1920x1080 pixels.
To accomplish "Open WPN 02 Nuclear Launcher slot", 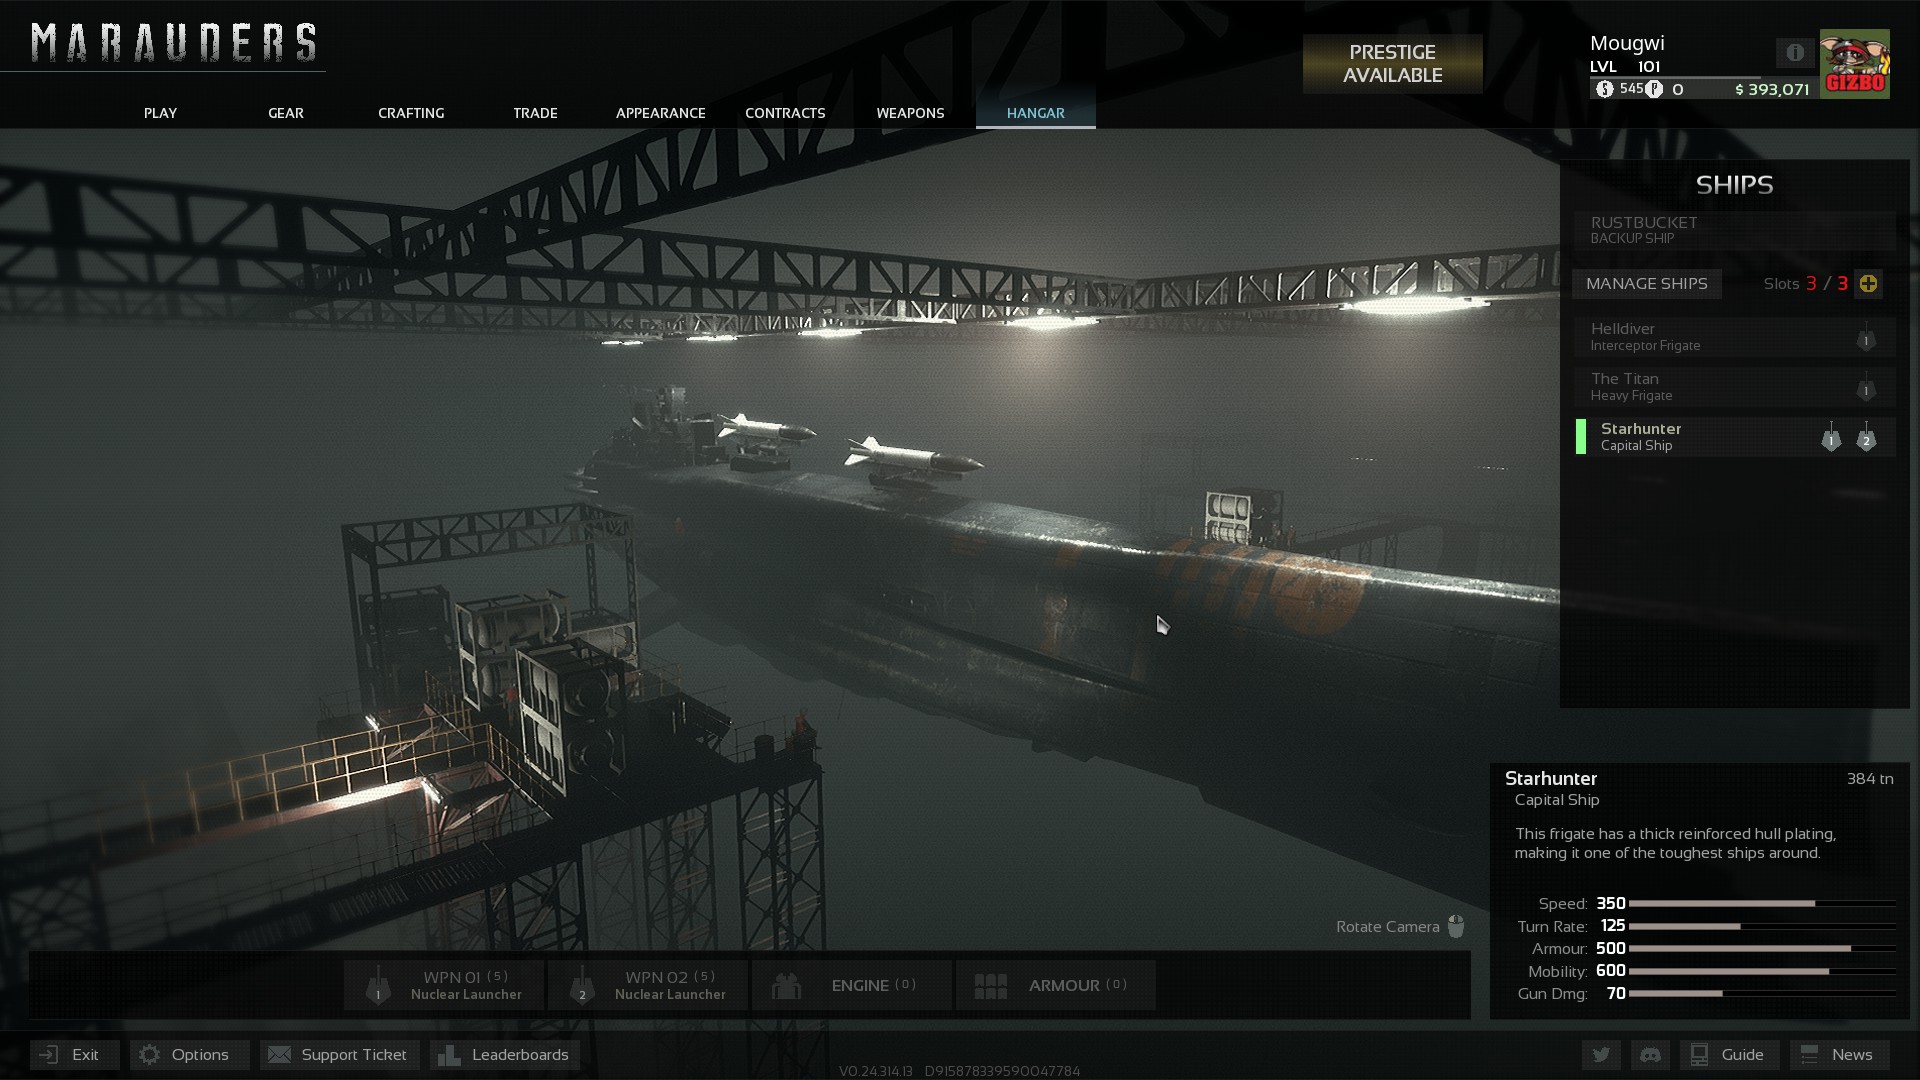I will click(649, 985).
